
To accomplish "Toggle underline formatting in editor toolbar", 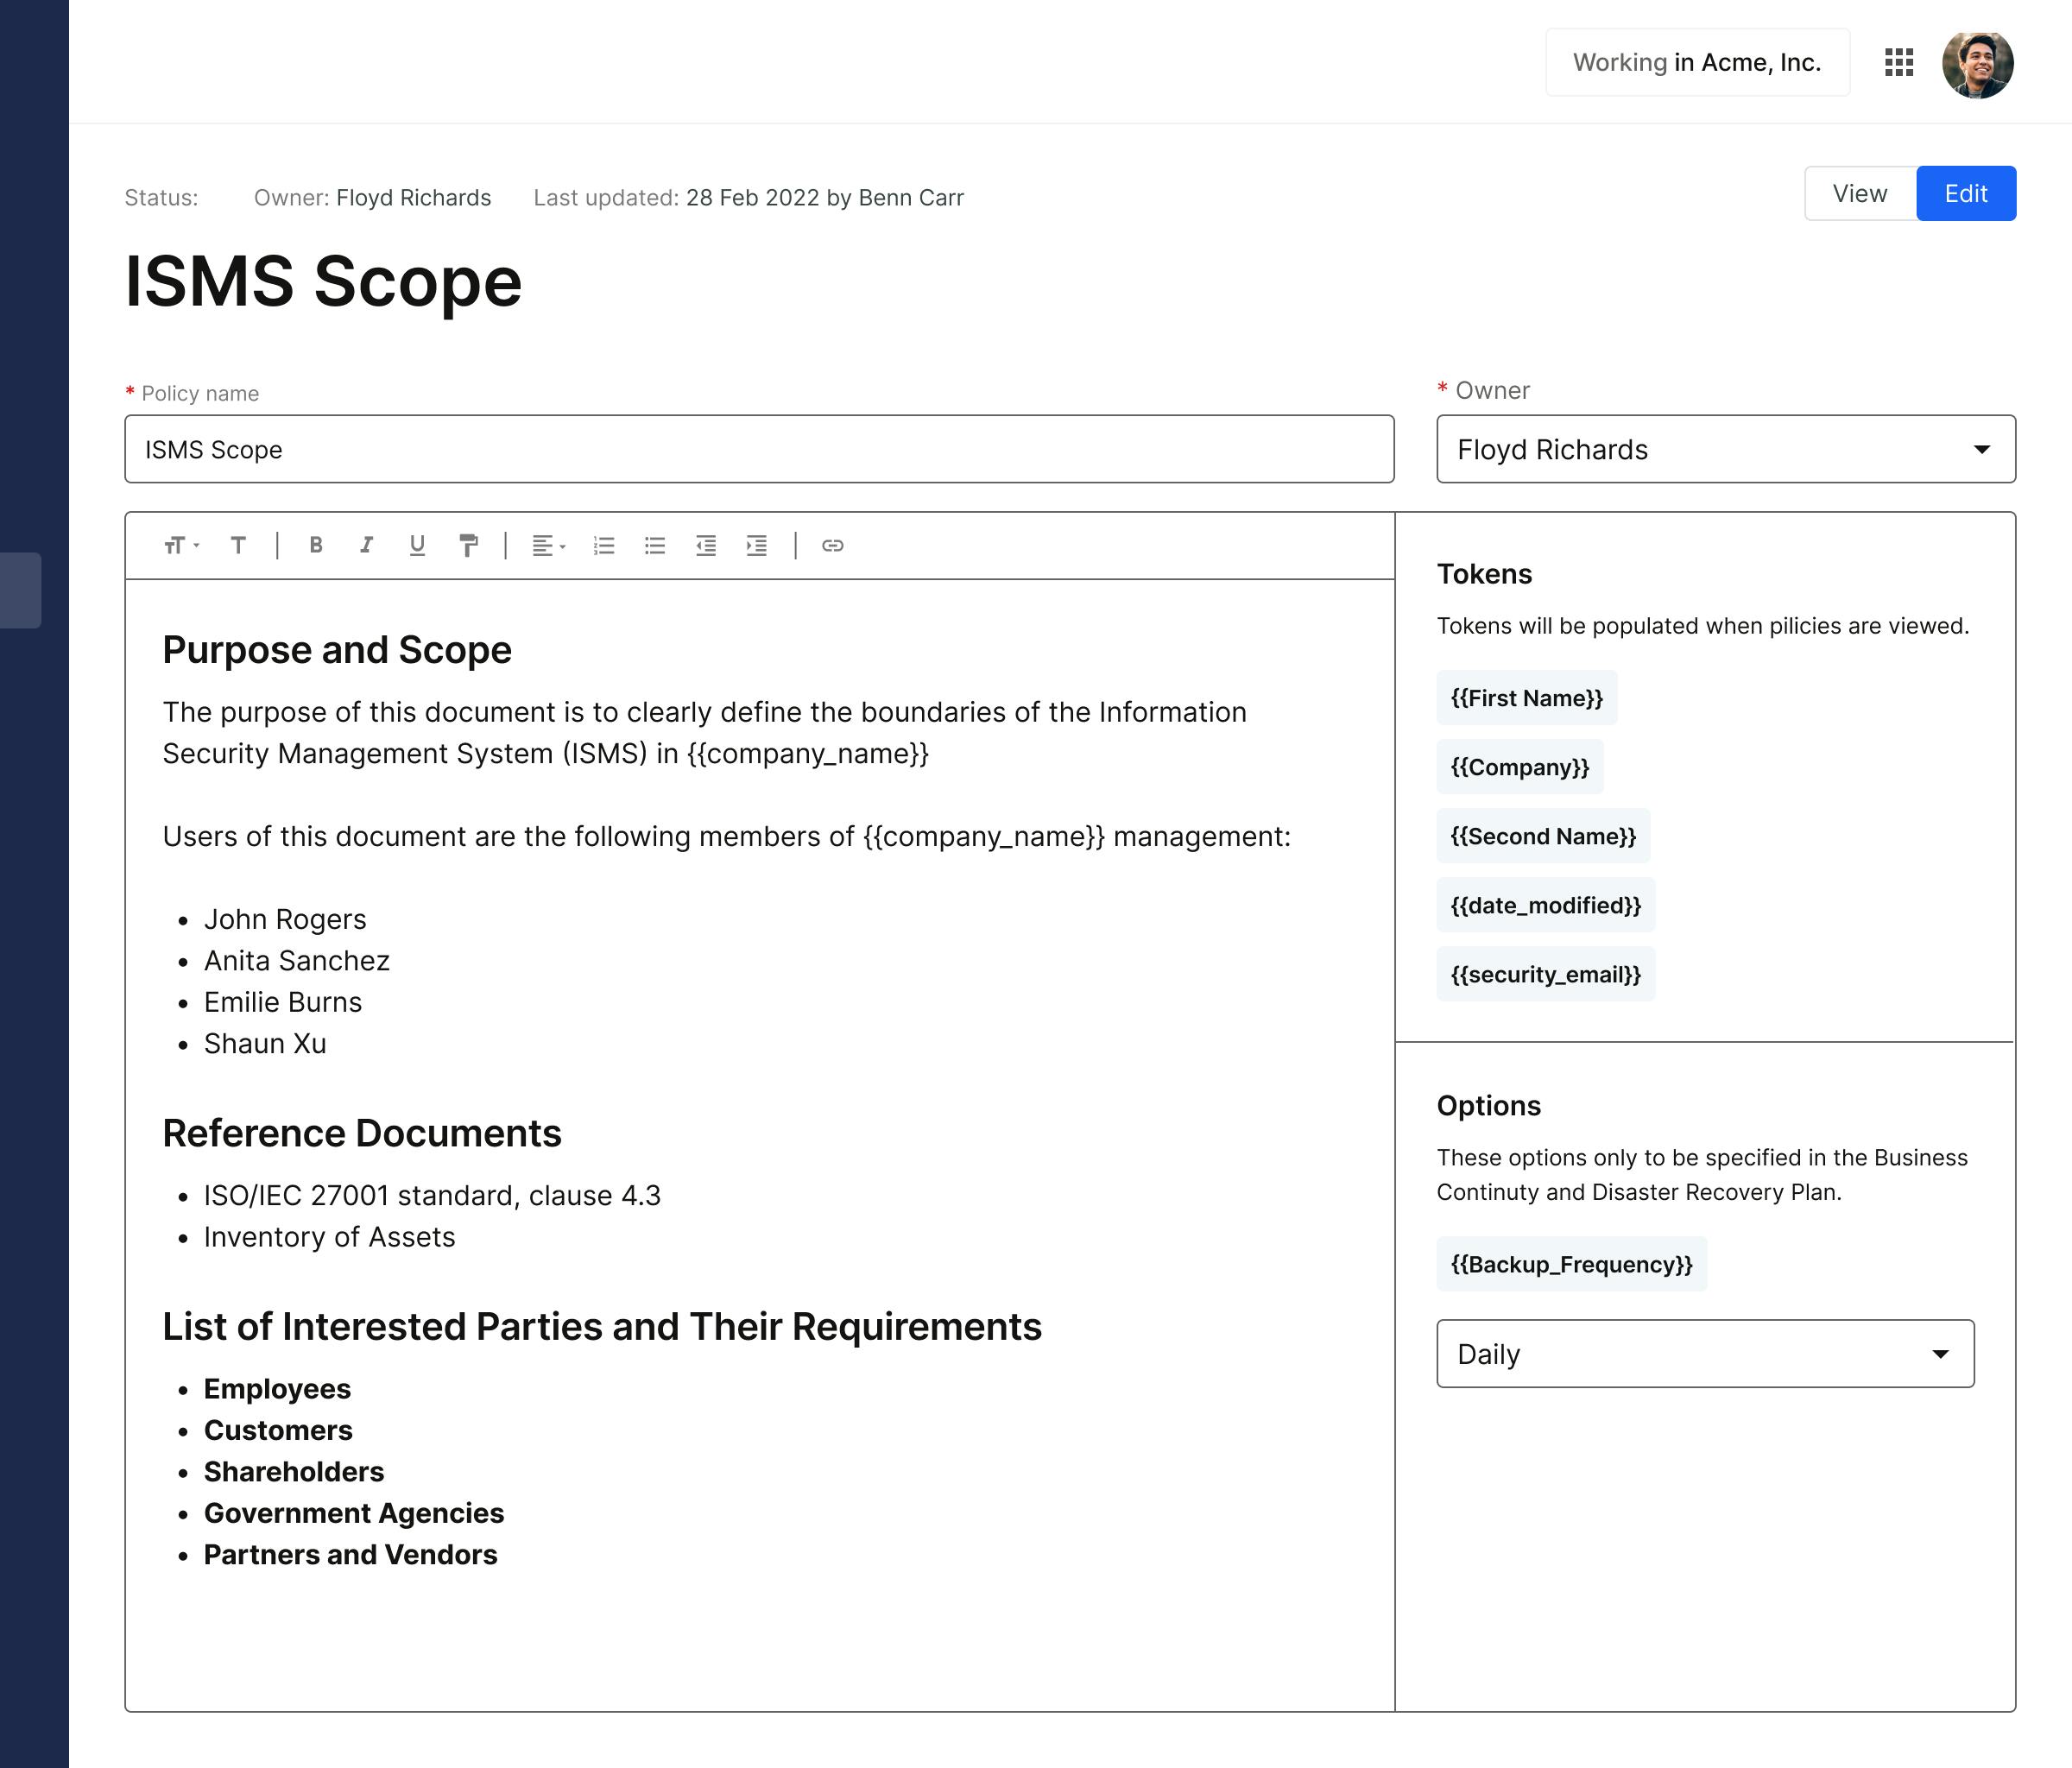I will tap(417, 545).
